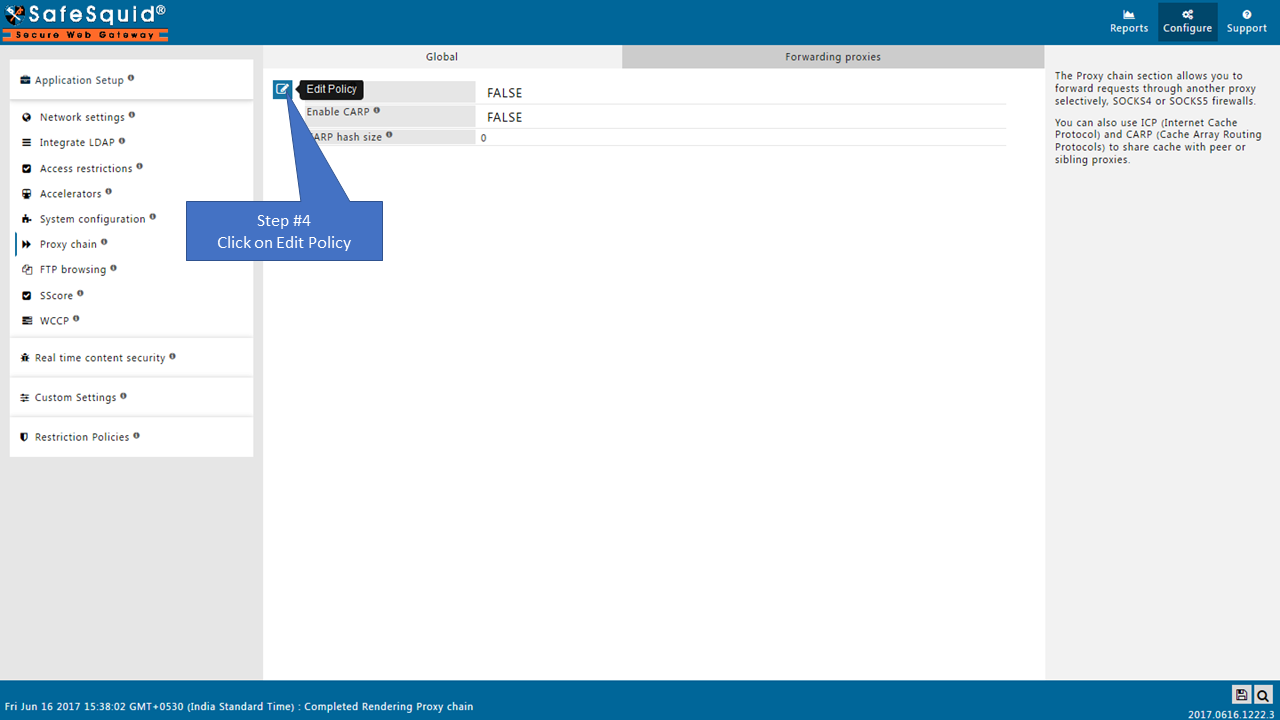This screenshot has width=1280, height=720.
Task: Expand the Application Setup section
Action: point(131,80)
